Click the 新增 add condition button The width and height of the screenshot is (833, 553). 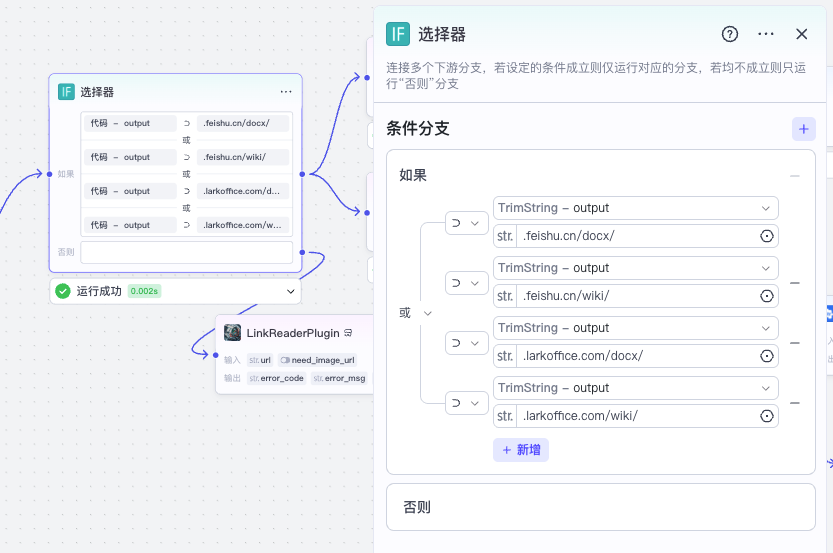521,450
